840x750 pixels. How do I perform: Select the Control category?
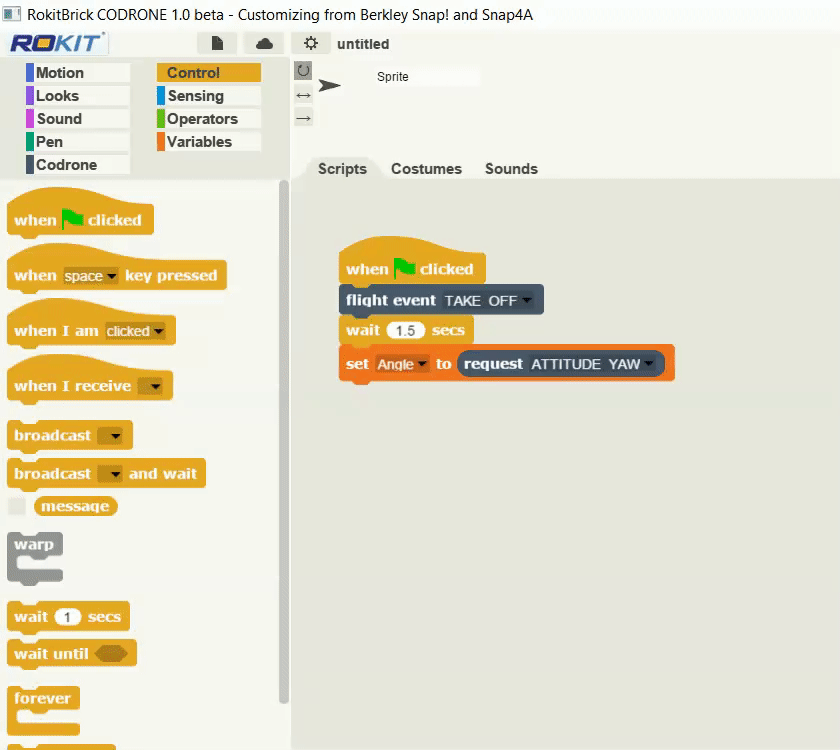[209, 72]
